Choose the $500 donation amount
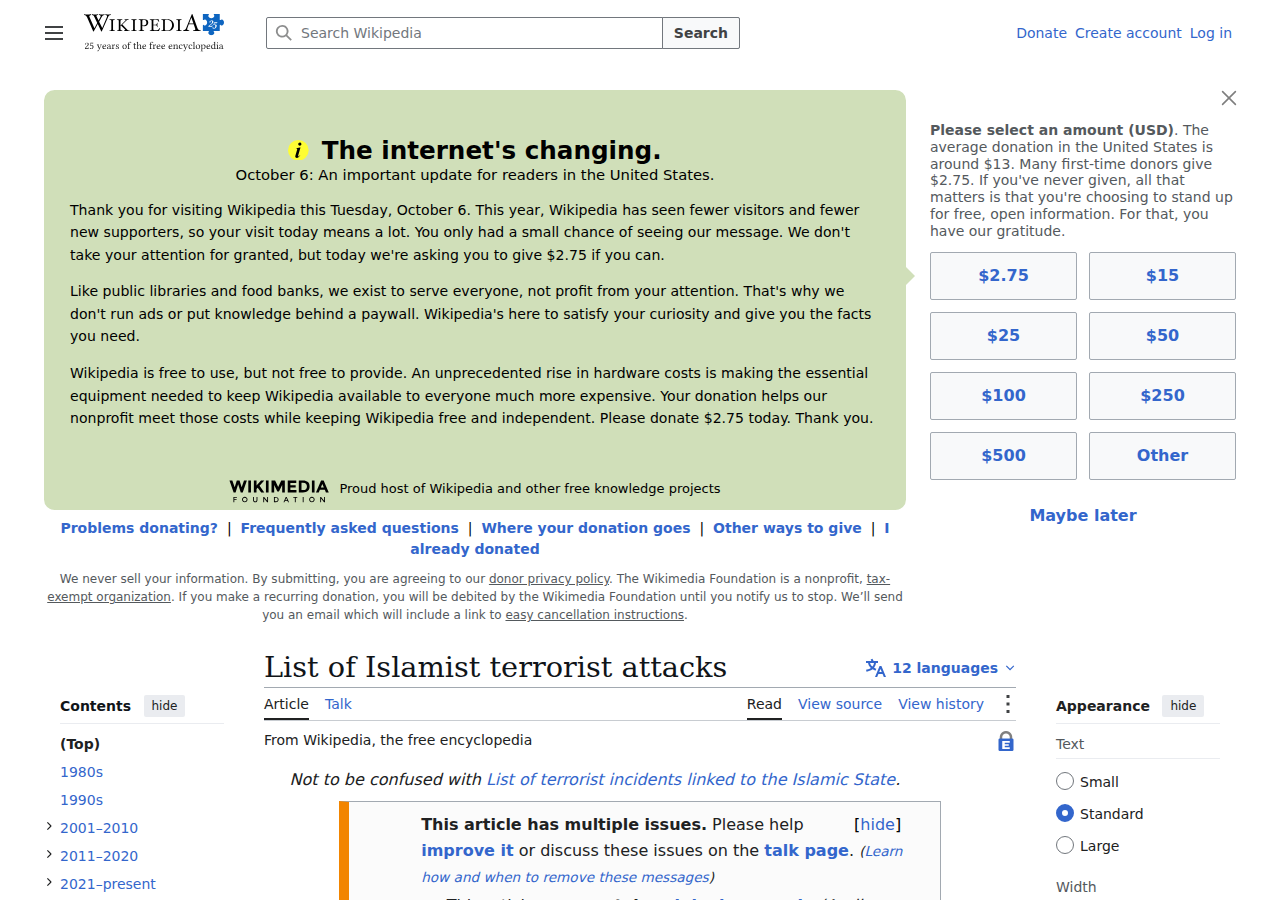The height and width of the screenshot is (900, 1280). coord(1003,456)
